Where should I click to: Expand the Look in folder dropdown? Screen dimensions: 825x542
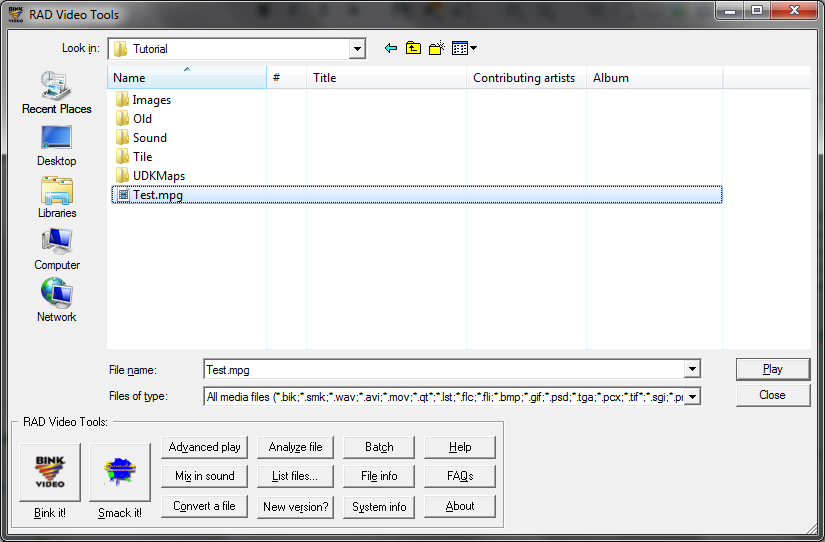[x=357, y=49]
